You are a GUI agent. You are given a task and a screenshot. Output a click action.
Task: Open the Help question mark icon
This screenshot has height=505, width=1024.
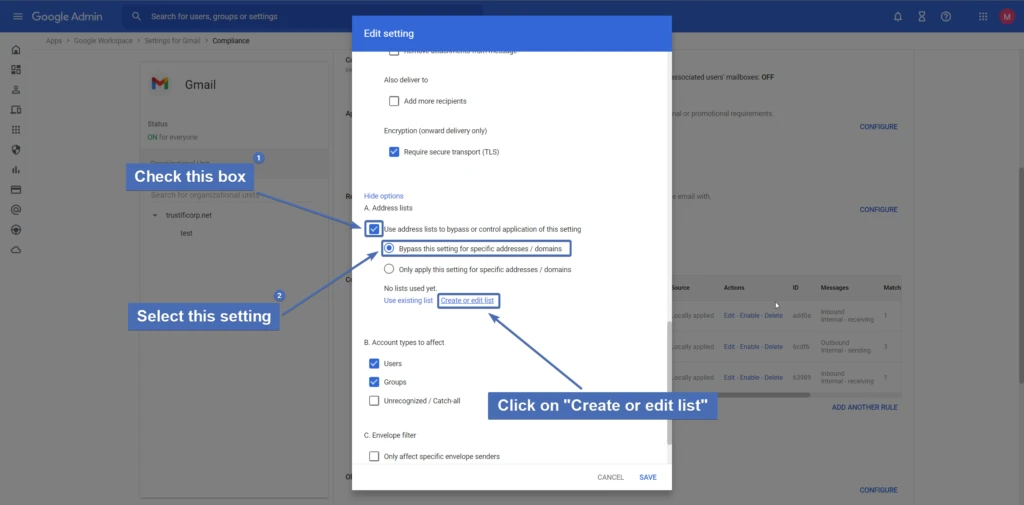(946, 17)
